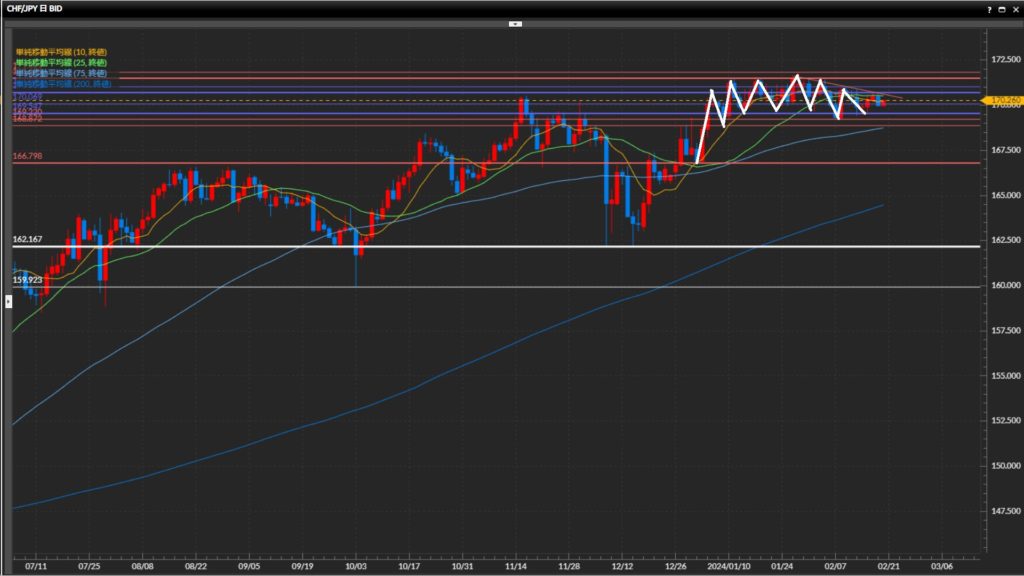Expand the left side panel arrow

8,286
